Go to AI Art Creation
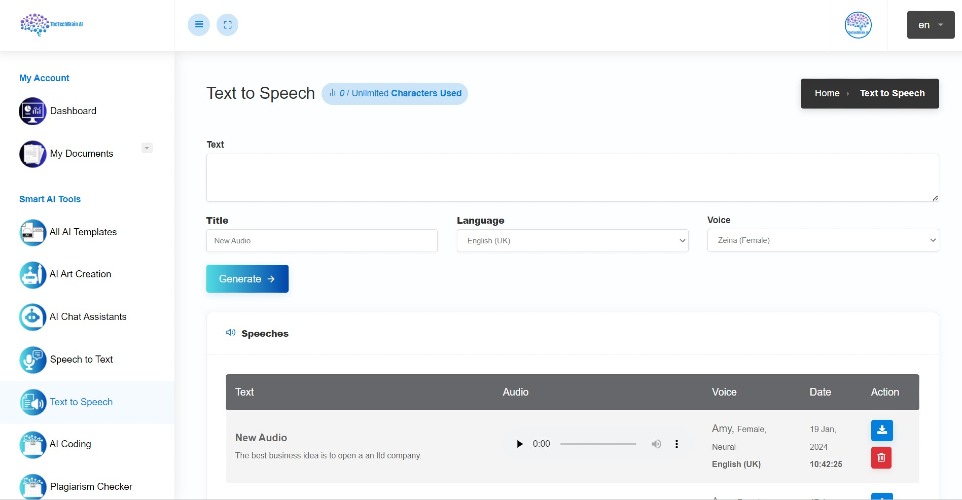962x500 pixels. click(80, 274)
